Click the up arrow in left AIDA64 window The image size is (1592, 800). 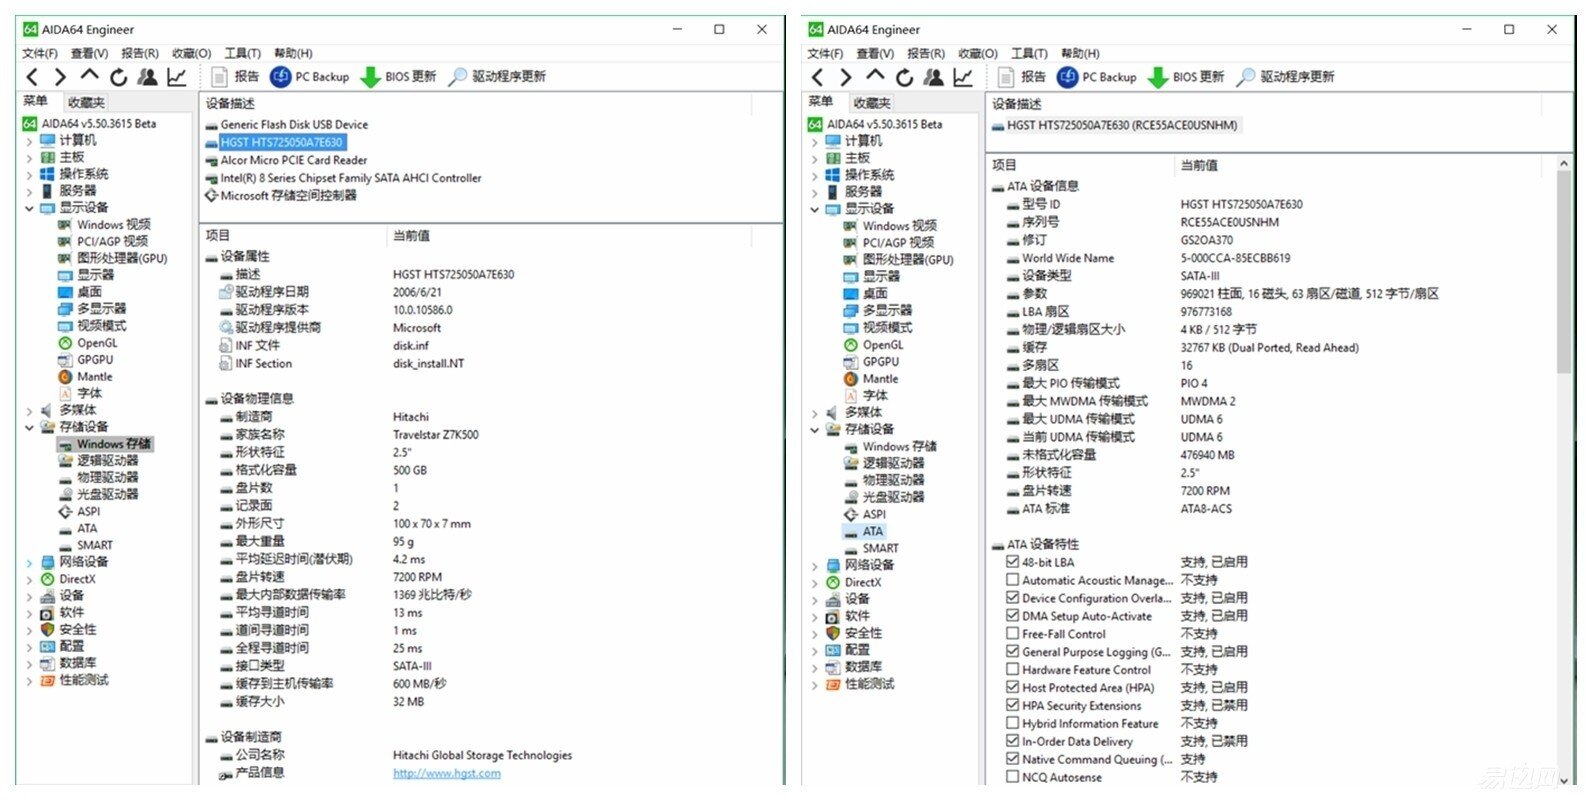pos(89,76)
